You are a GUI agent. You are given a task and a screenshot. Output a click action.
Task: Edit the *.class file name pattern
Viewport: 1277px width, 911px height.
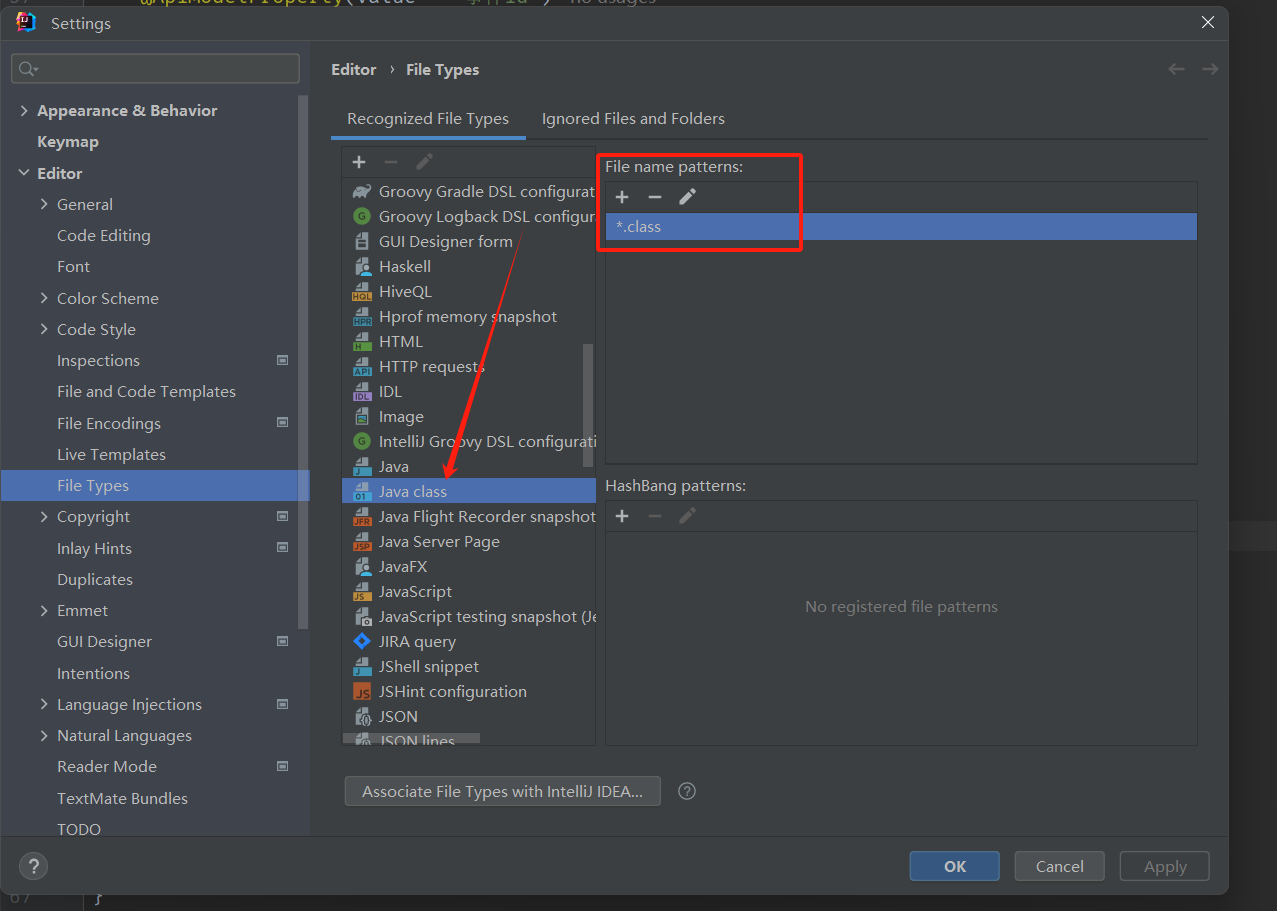[x=688, y=197]
